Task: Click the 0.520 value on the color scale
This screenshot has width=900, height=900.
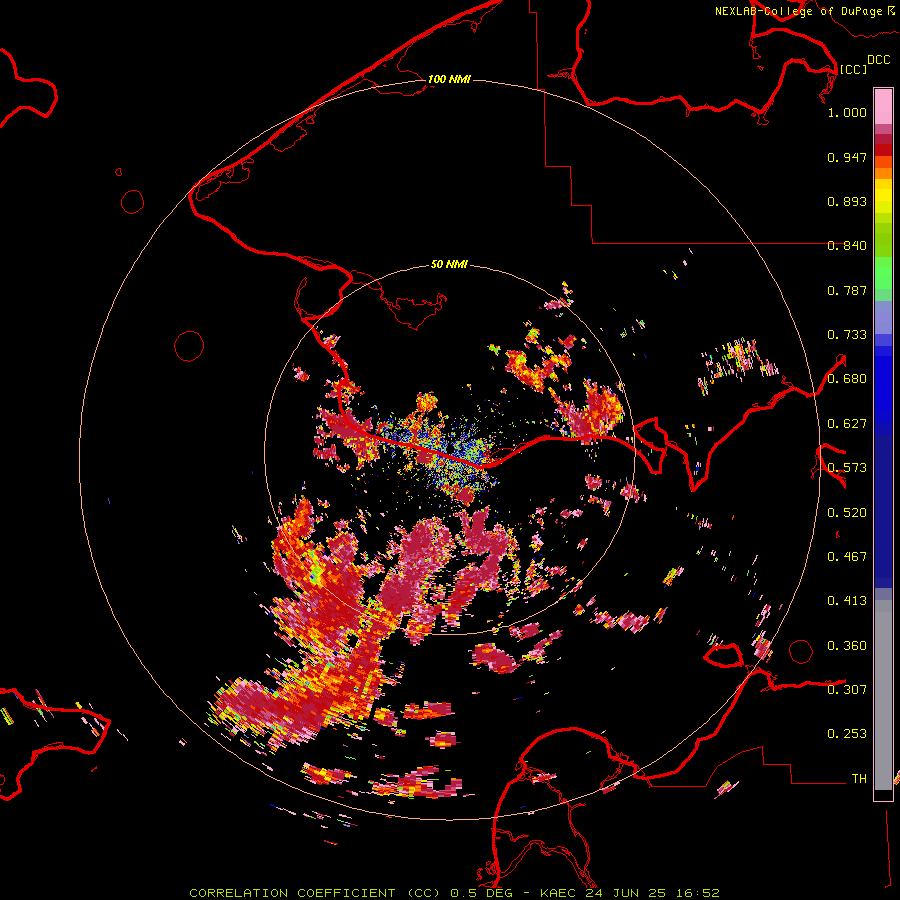Action: tap(847, 513)
